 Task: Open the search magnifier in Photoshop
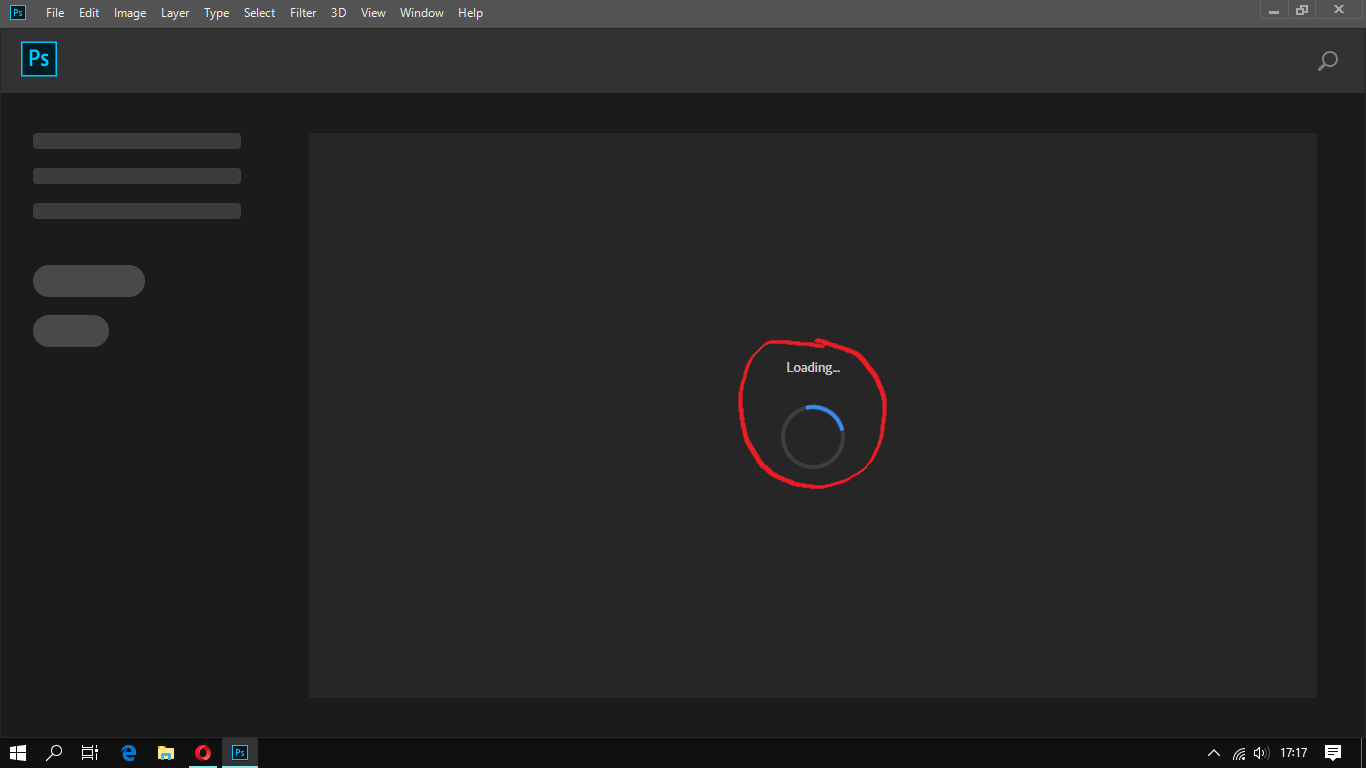point(1327,61)
